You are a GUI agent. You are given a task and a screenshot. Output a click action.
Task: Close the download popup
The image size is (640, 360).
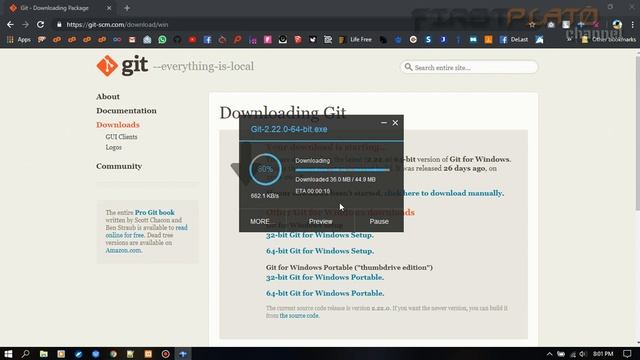click(395, 122)
